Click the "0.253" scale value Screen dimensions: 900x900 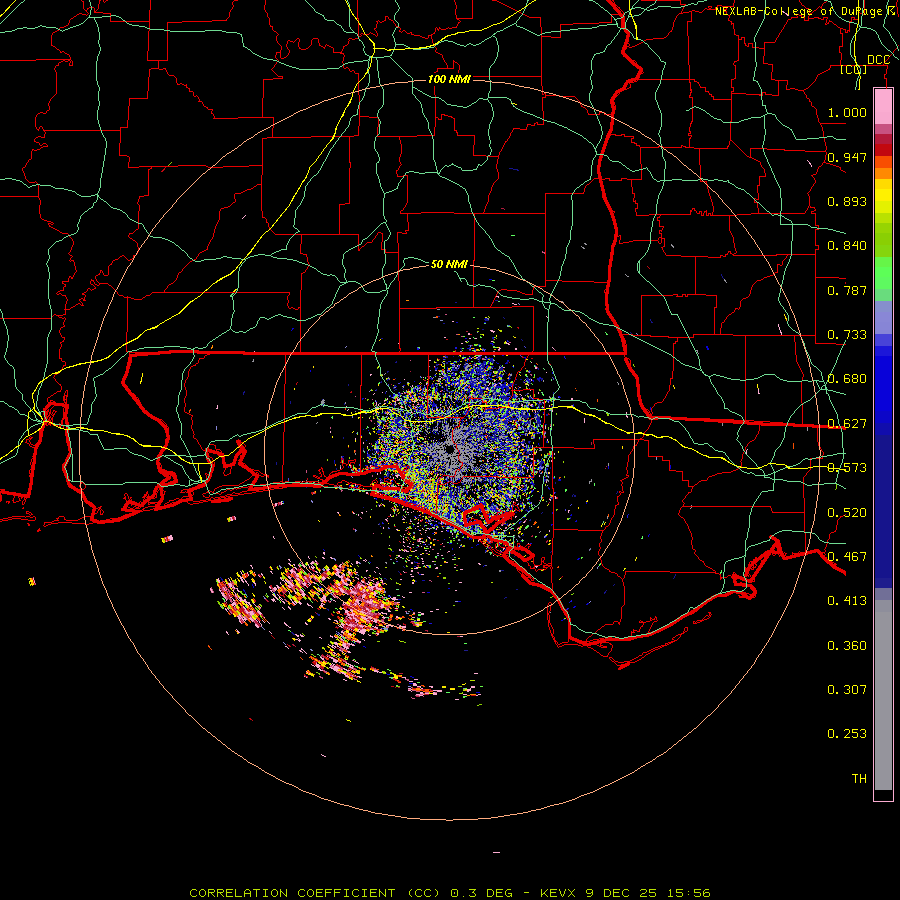pyautogui.click(x=847, y=734)
